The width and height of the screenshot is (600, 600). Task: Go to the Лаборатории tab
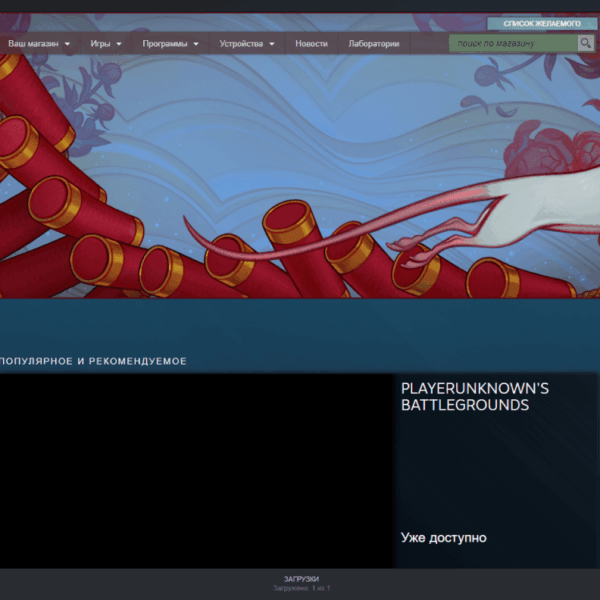click(x=374, y=44)
